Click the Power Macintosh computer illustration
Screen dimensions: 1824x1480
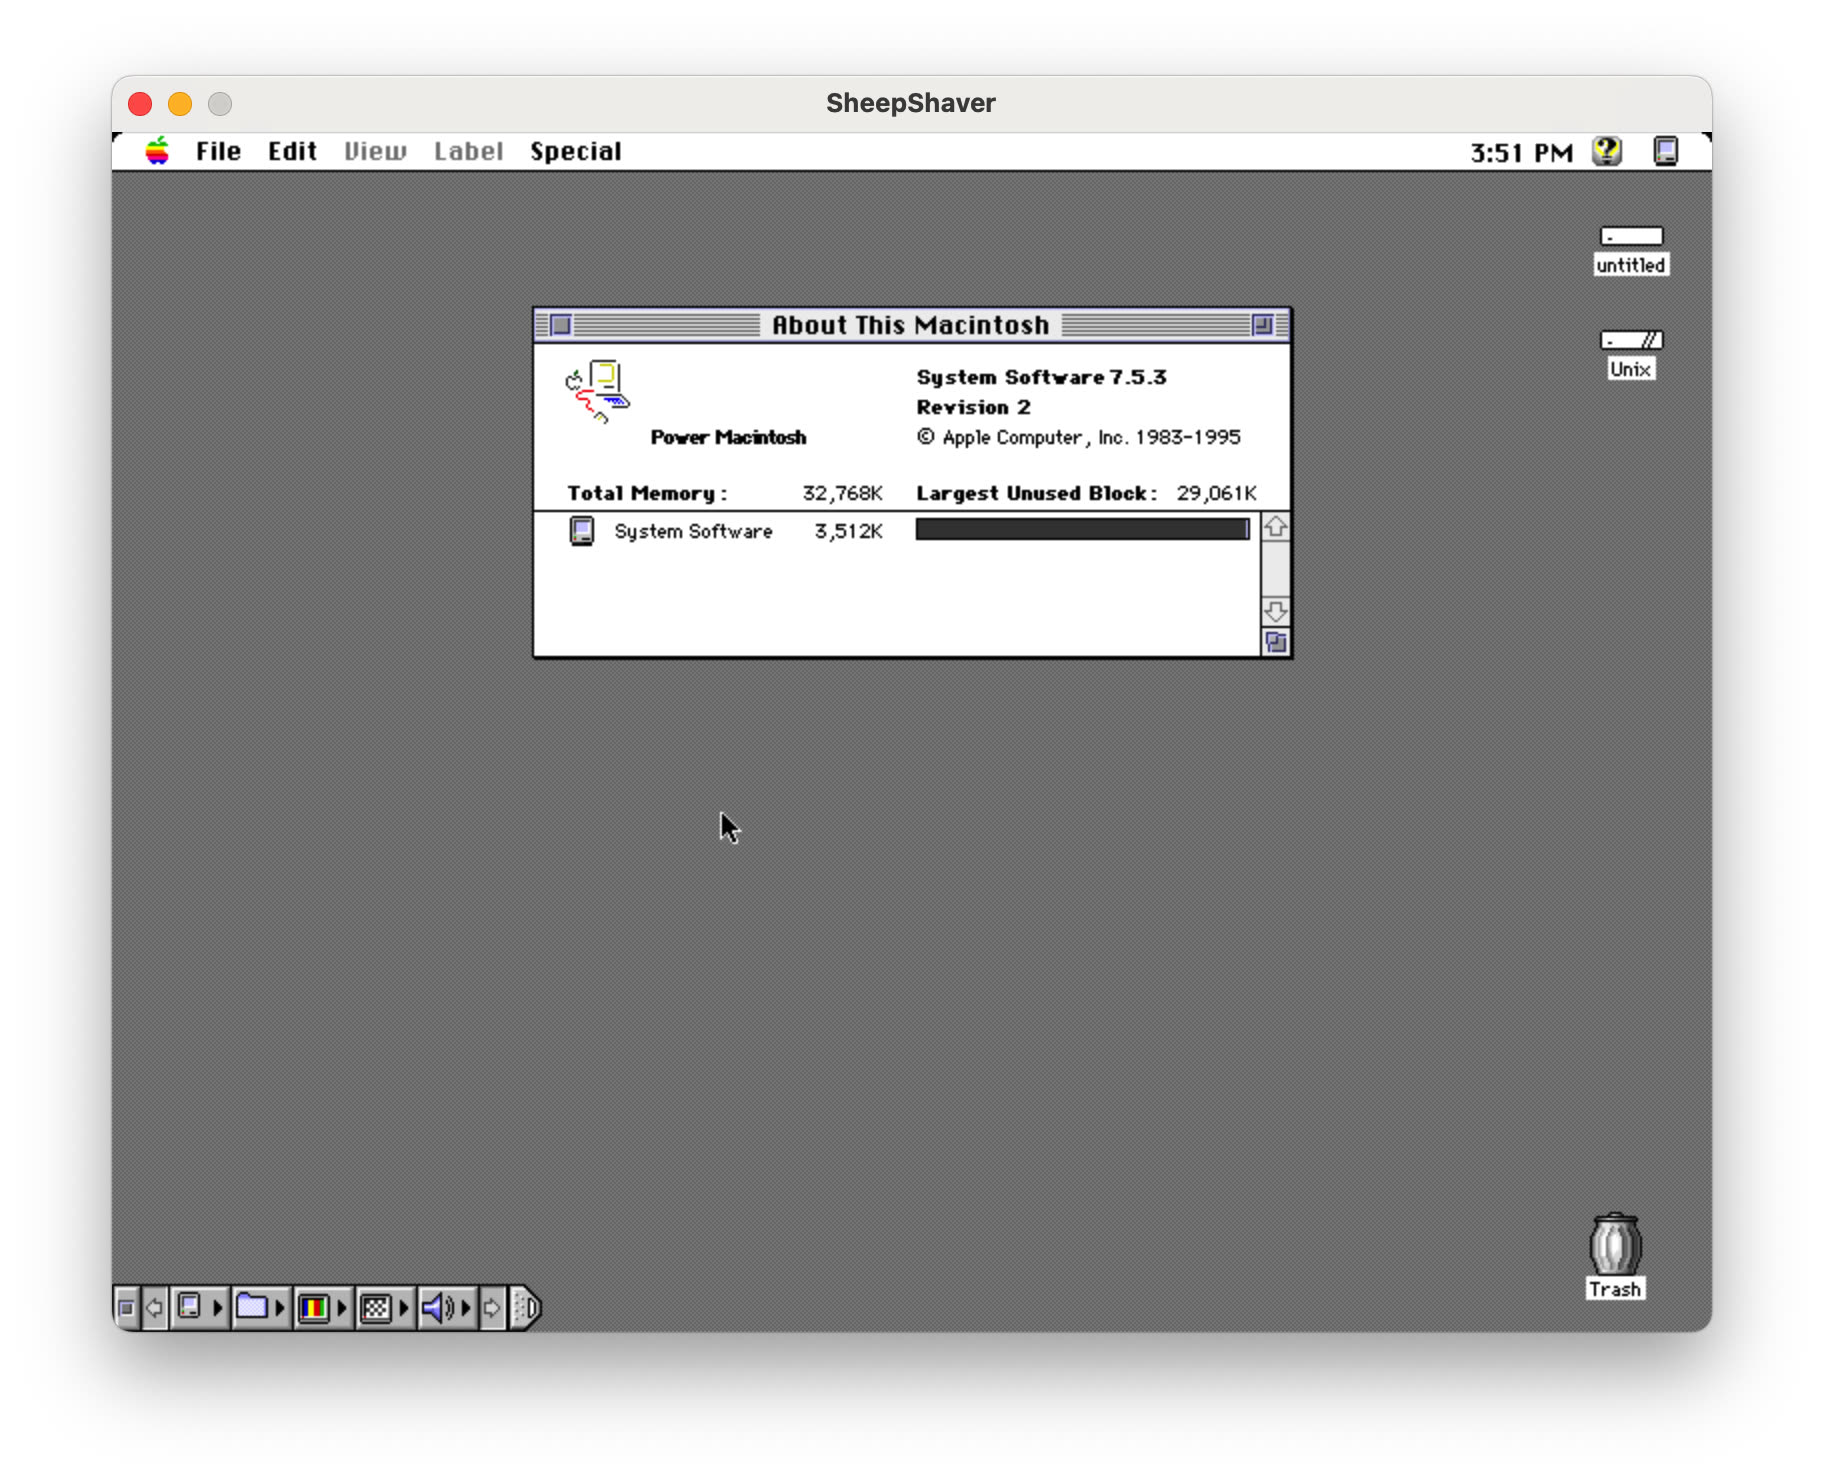pyautogui.click(x=597, y=391)
